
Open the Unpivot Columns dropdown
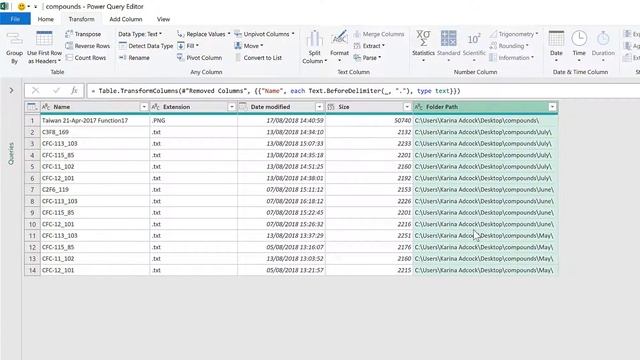[264, 34]
